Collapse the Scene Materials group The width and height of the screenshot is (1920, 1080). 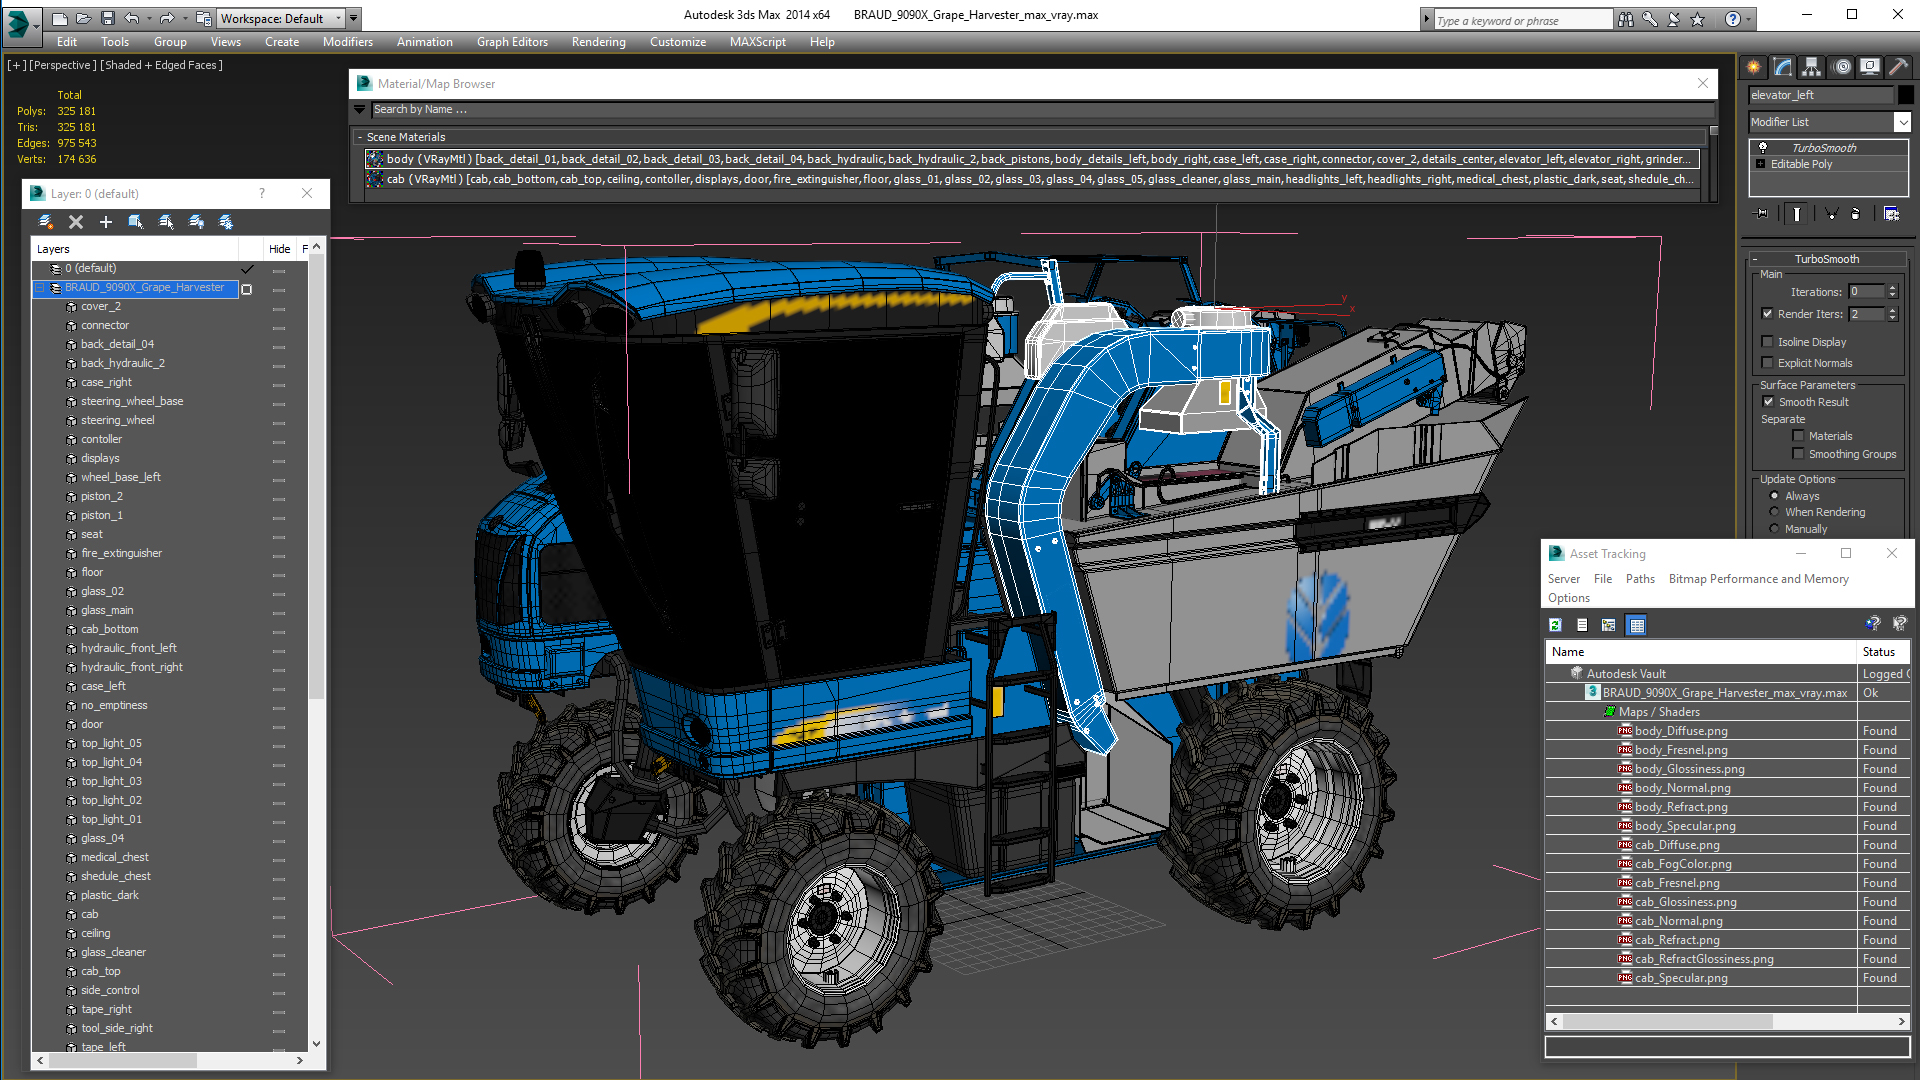click(360, 137)
